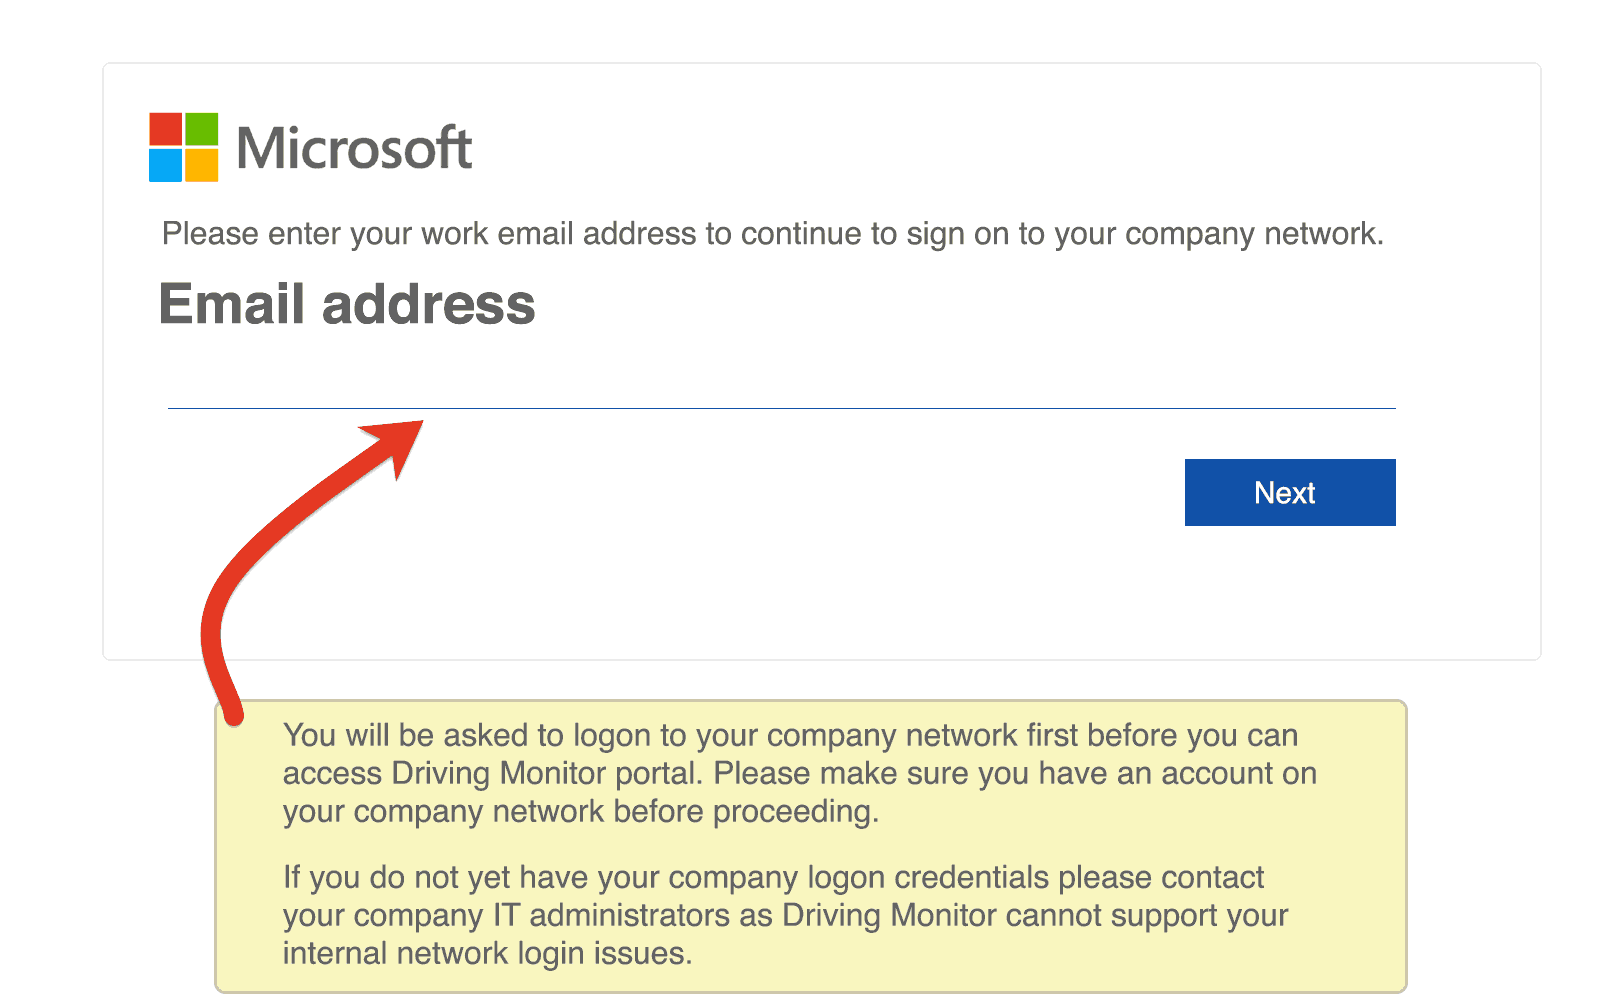
Task: Focus the work email address input field
Action: [780, 385]
